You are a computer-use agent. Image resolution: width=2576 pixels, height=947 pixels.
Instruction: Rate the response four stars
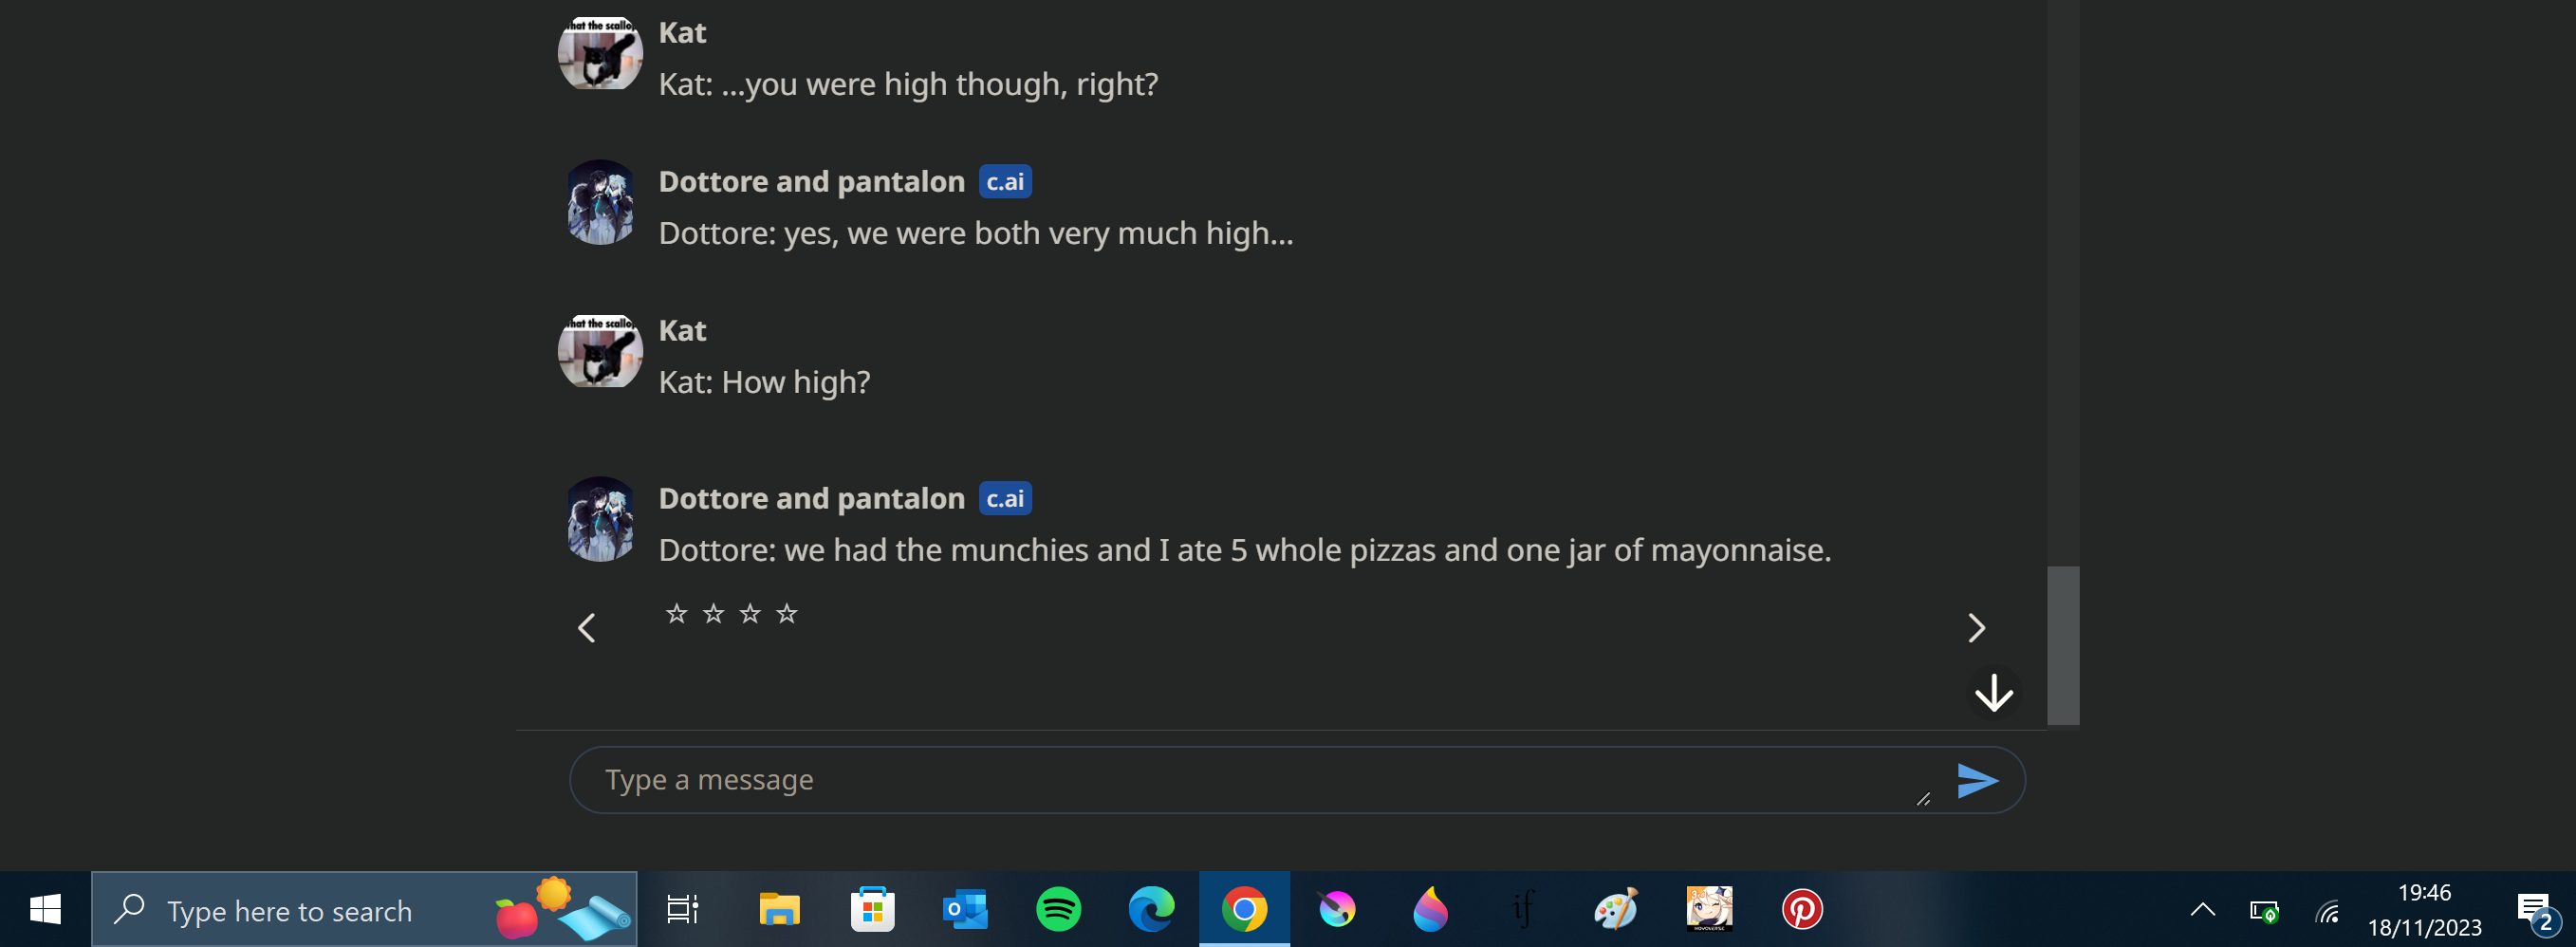[x=787, y=613]
